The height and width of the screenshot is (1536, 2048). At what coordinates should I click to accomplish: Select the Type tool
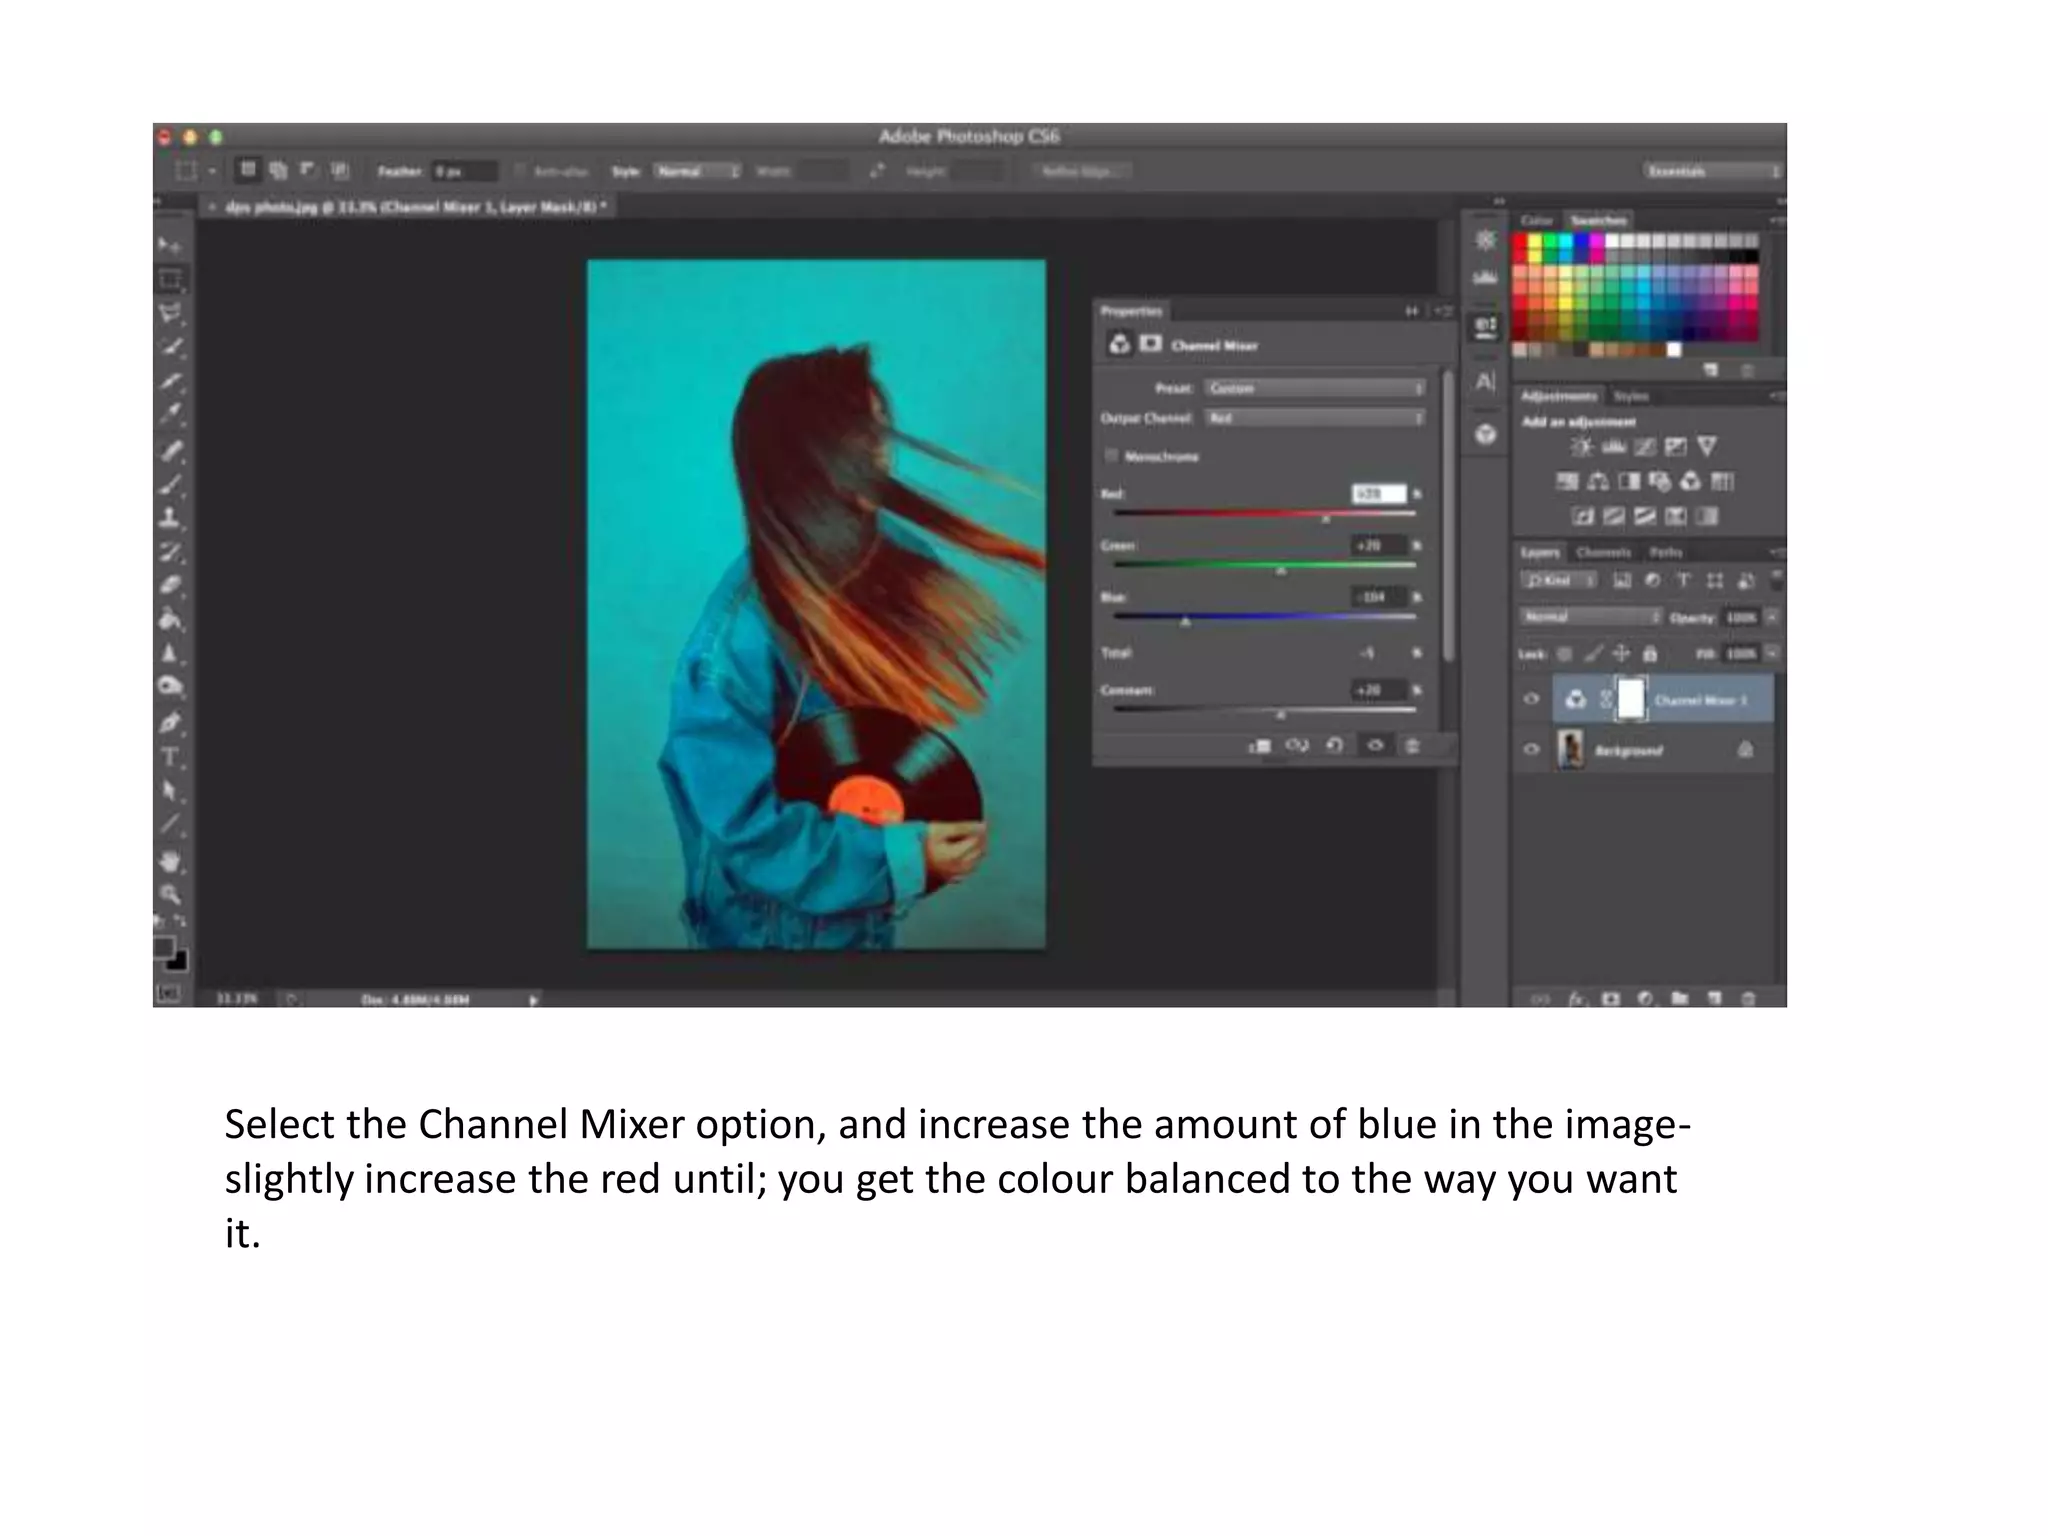[171, 757]
